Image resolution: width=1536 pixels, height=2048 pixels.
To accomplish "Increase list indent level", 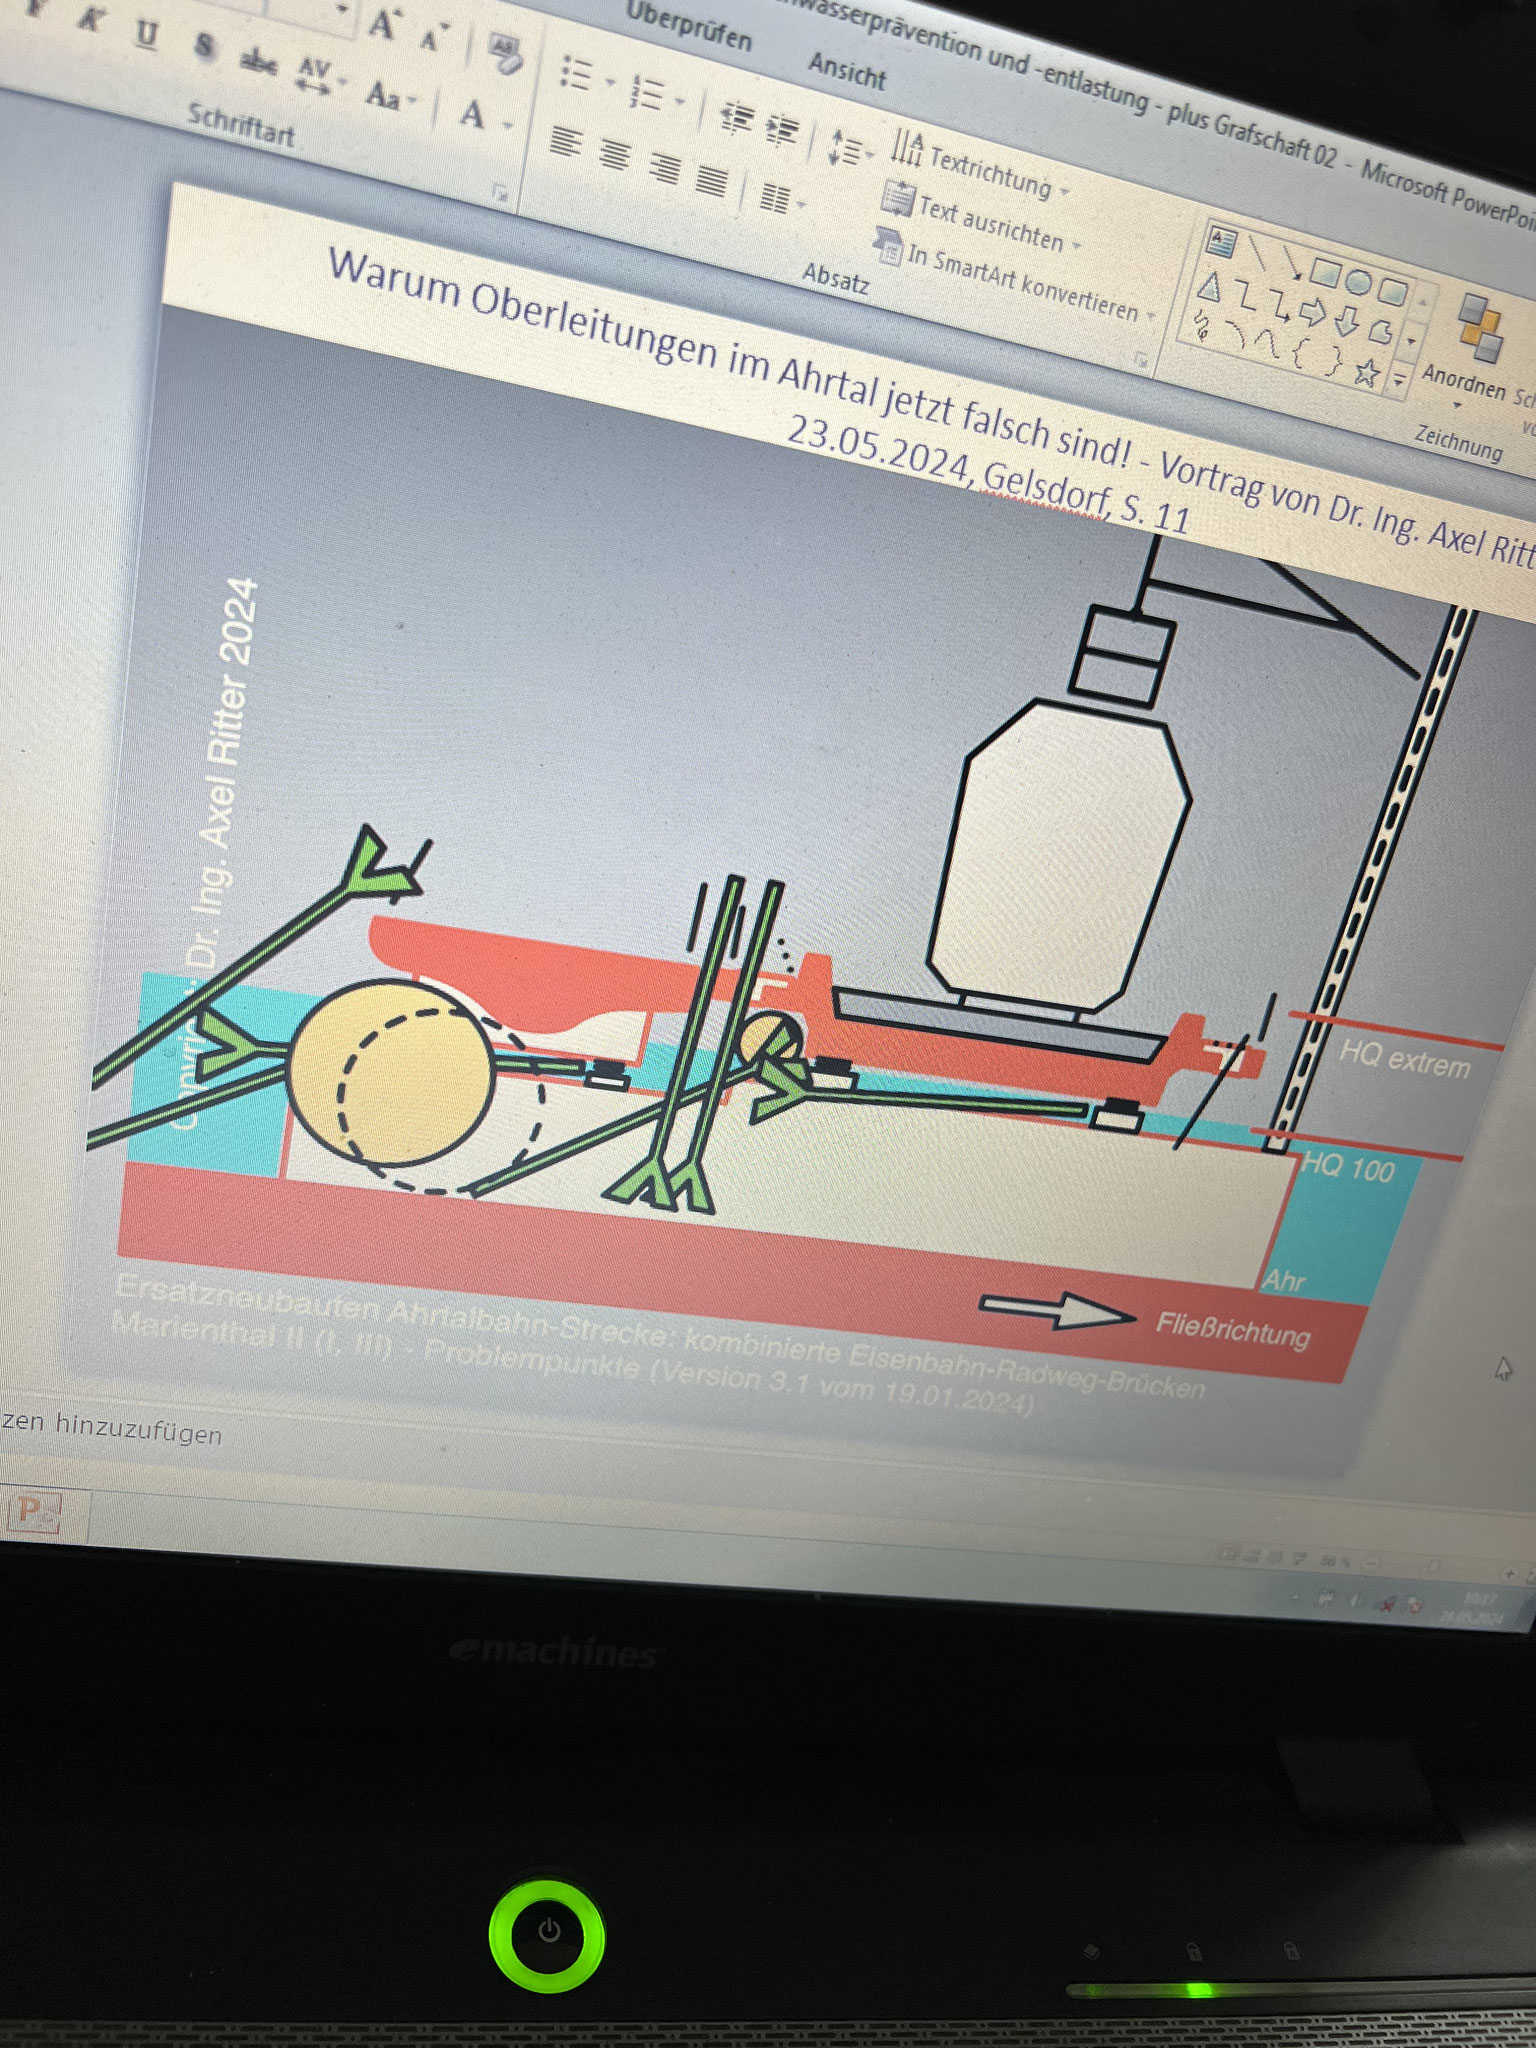I will [782, 129].
